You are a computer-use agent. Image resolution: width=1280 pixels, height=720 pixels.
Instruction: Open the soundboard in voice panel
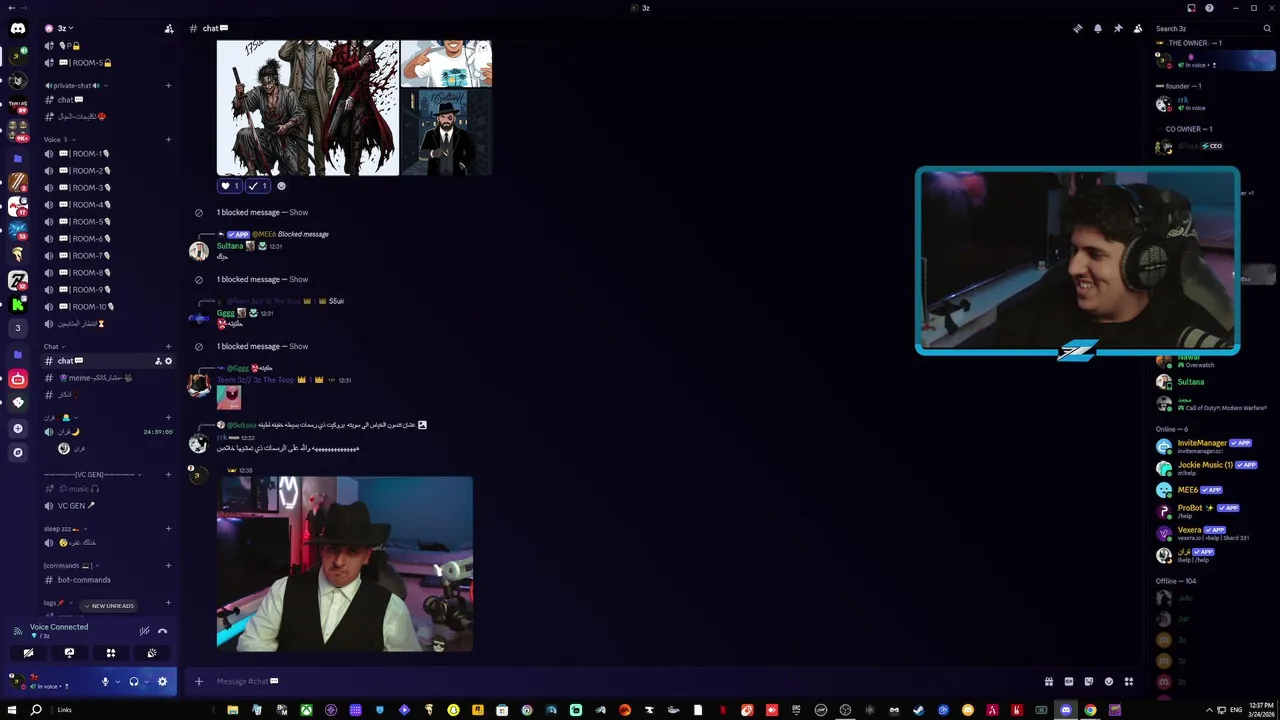pyautogui.click(x=151, y=652)
